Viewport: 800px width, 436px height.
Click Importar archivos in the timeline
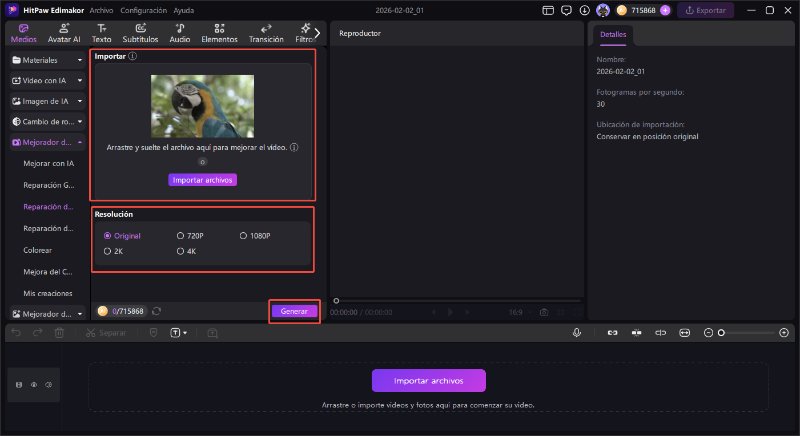coord(429,381)
